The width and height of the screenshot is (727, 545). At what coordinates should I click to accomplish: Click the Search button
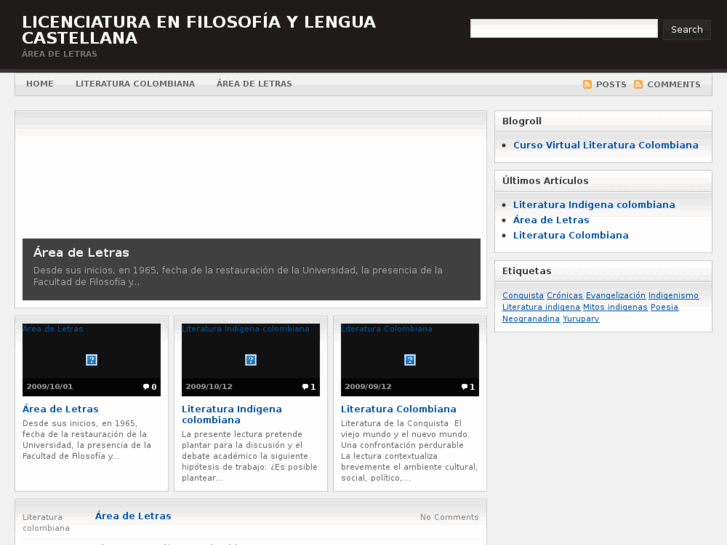click(x=687, y=29)
